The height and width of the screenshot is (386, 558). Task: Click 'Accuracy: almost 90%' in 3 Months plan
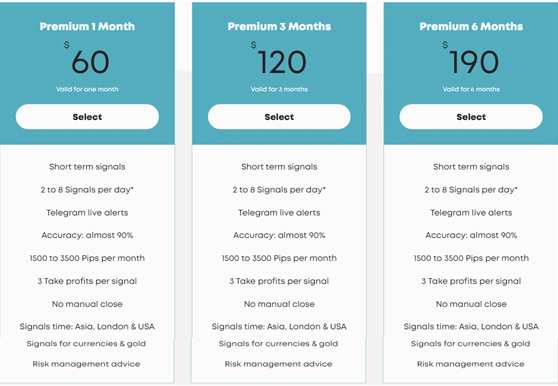(279, 235)
